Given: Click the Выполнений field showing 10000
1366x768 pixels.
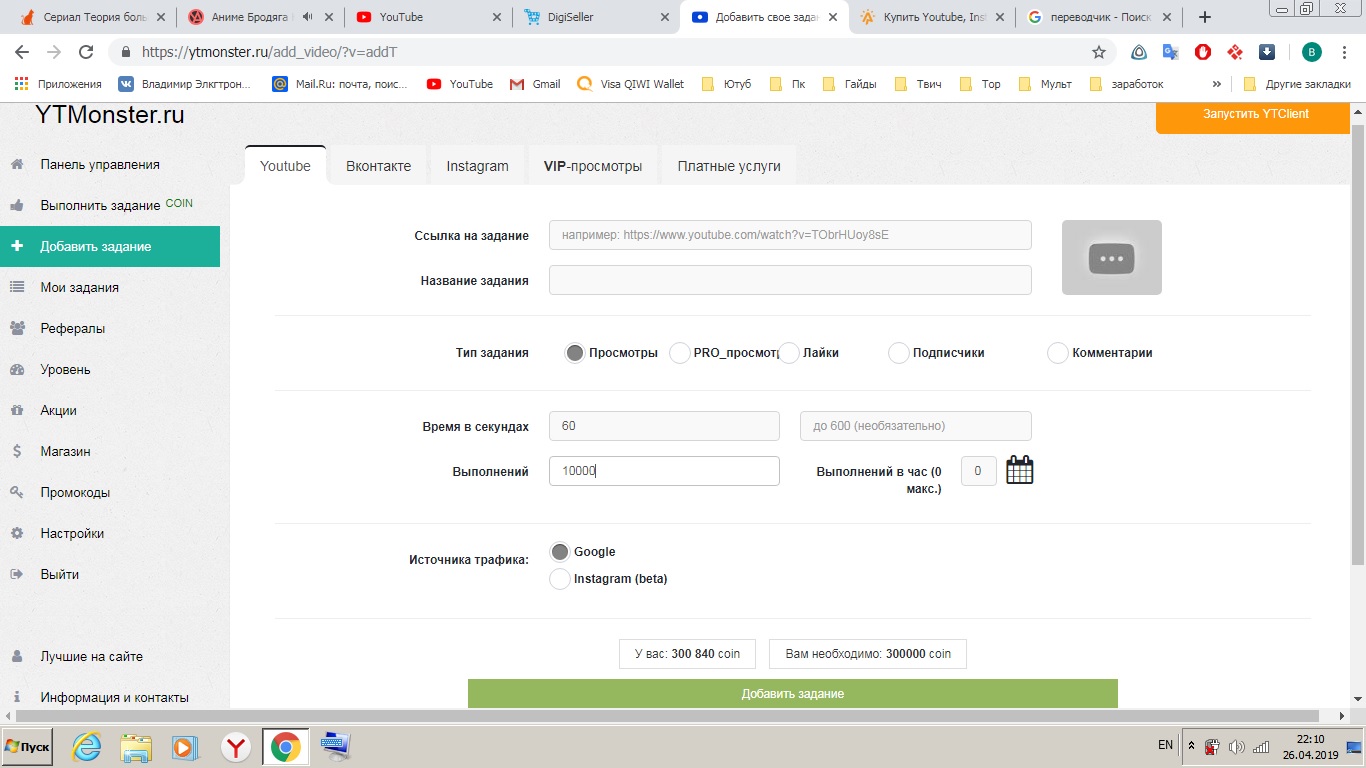Looking at the screenshot, I should [x=664, y=471].
